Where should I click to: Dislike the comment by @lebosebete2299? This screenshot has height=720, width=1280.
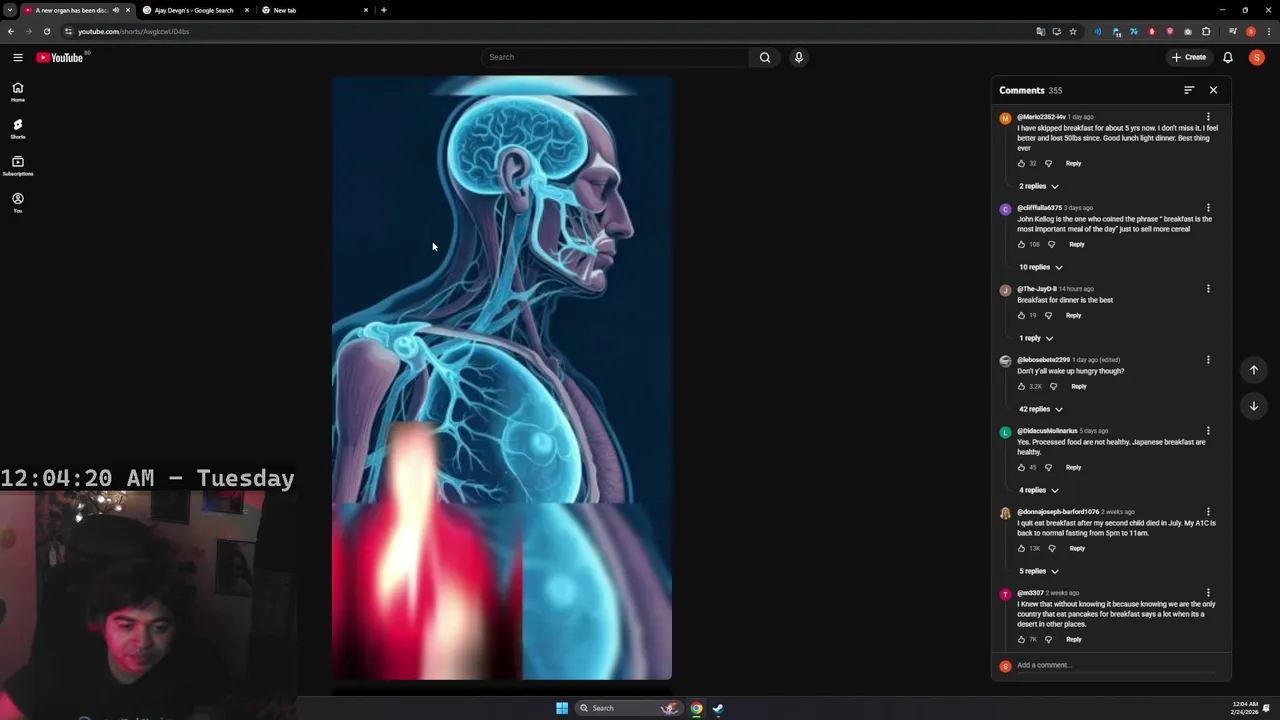pos(1053,386)
